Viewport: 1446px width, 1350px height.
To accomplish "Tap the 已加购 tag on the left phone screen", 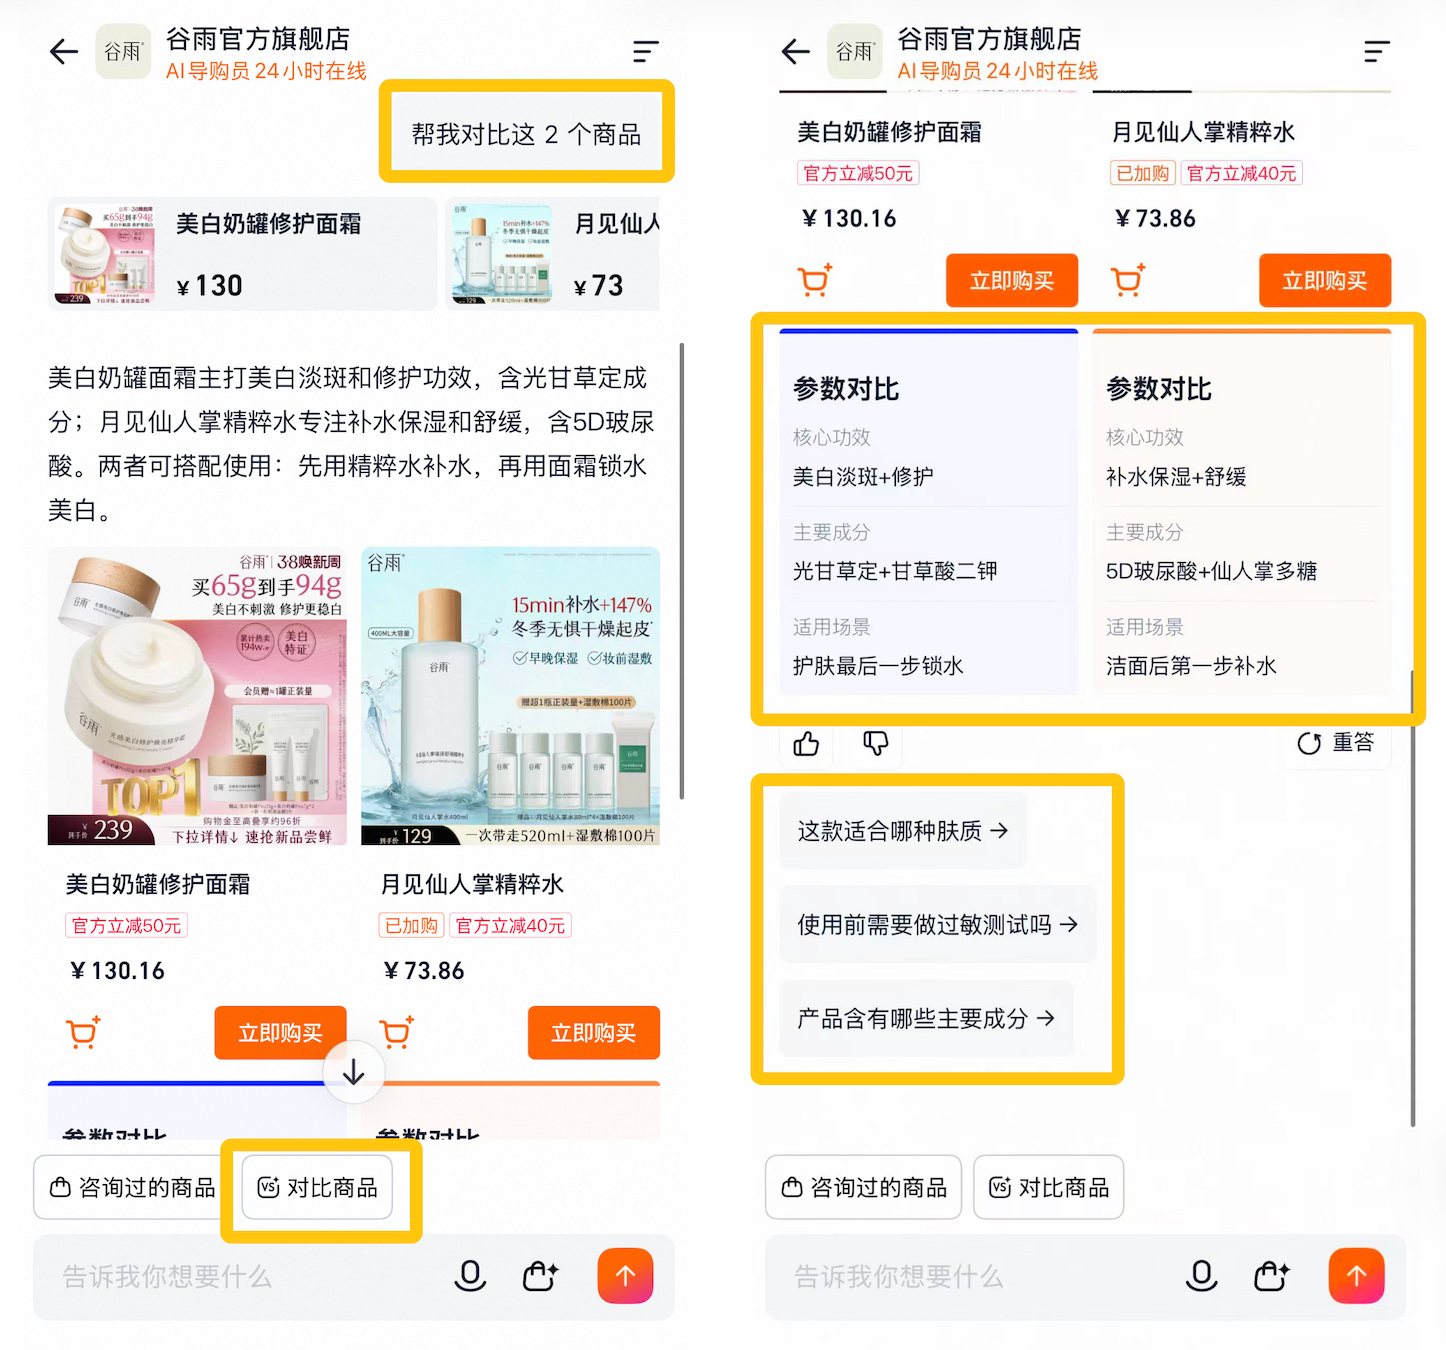I will (x=411, y=926).
